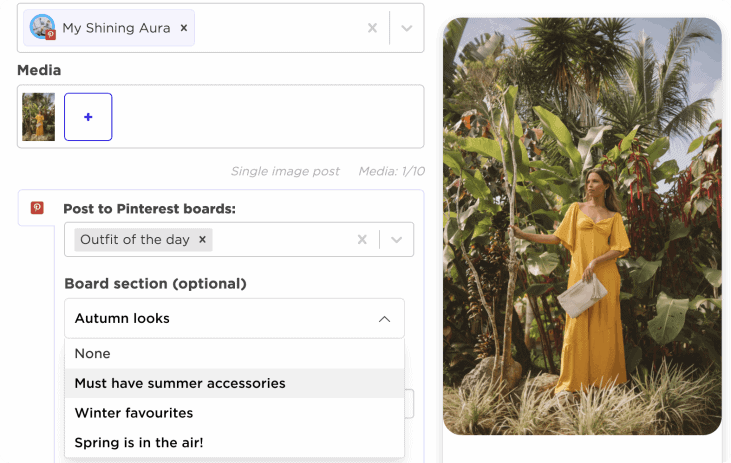
Task: Collapse the Board section dropdown chevron
Action: pyautogui.click(x=384, y=319)
